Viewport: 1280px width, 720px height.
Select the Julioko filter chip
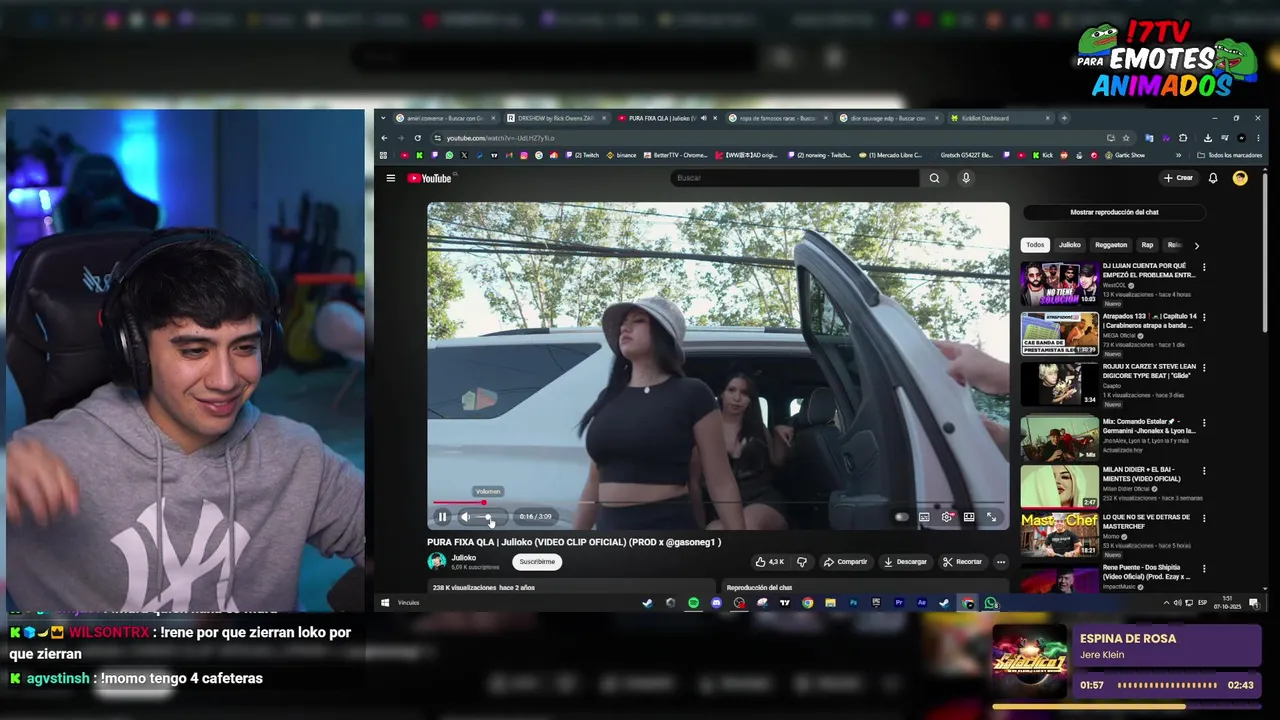tap(1070, 245)
